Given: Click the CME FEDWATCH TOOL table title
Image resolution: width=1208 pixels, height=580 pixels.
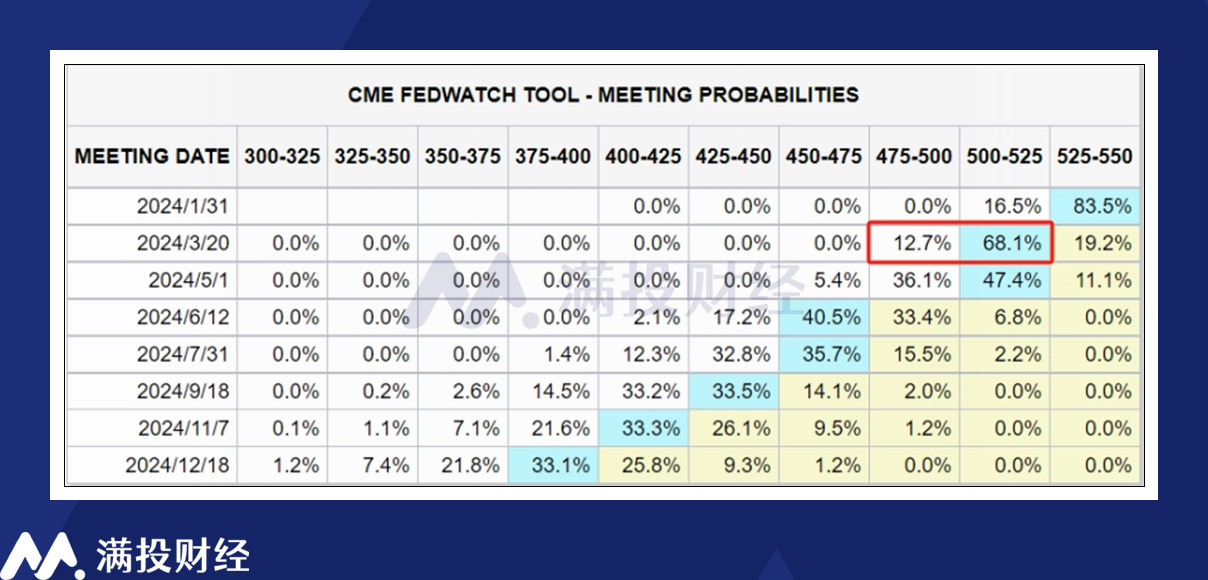Looking at the screenshot, I should [x=603, y=95].
